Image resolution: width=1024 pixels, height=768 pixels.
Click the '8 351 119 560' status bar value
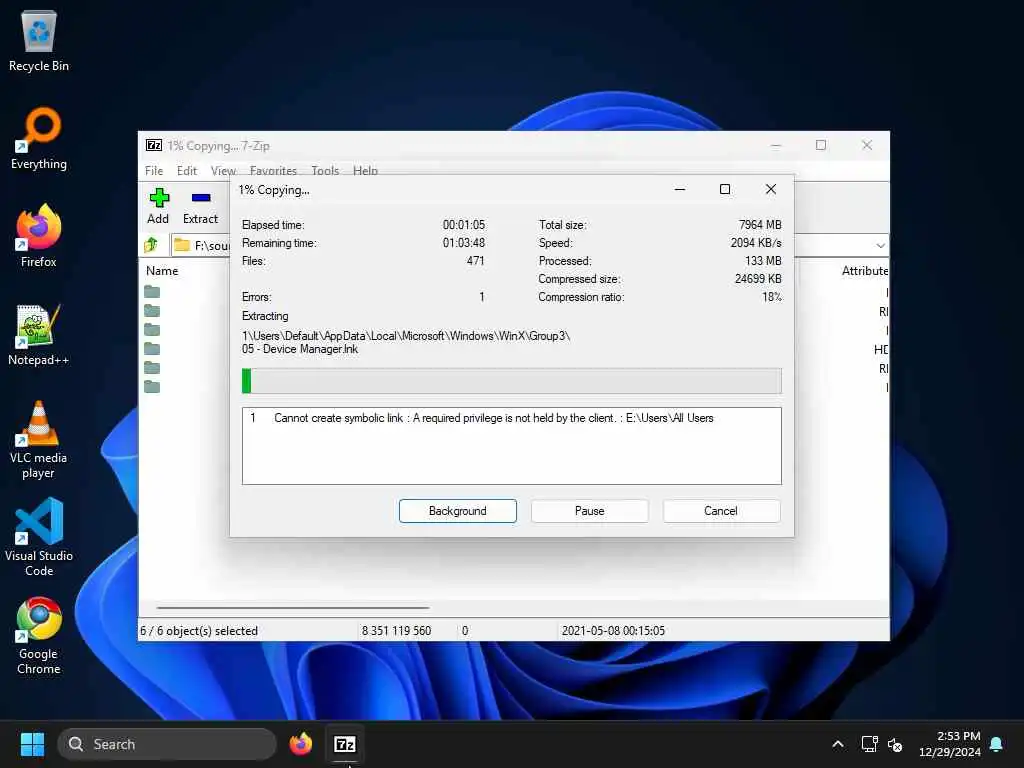(x=396, y=631)
